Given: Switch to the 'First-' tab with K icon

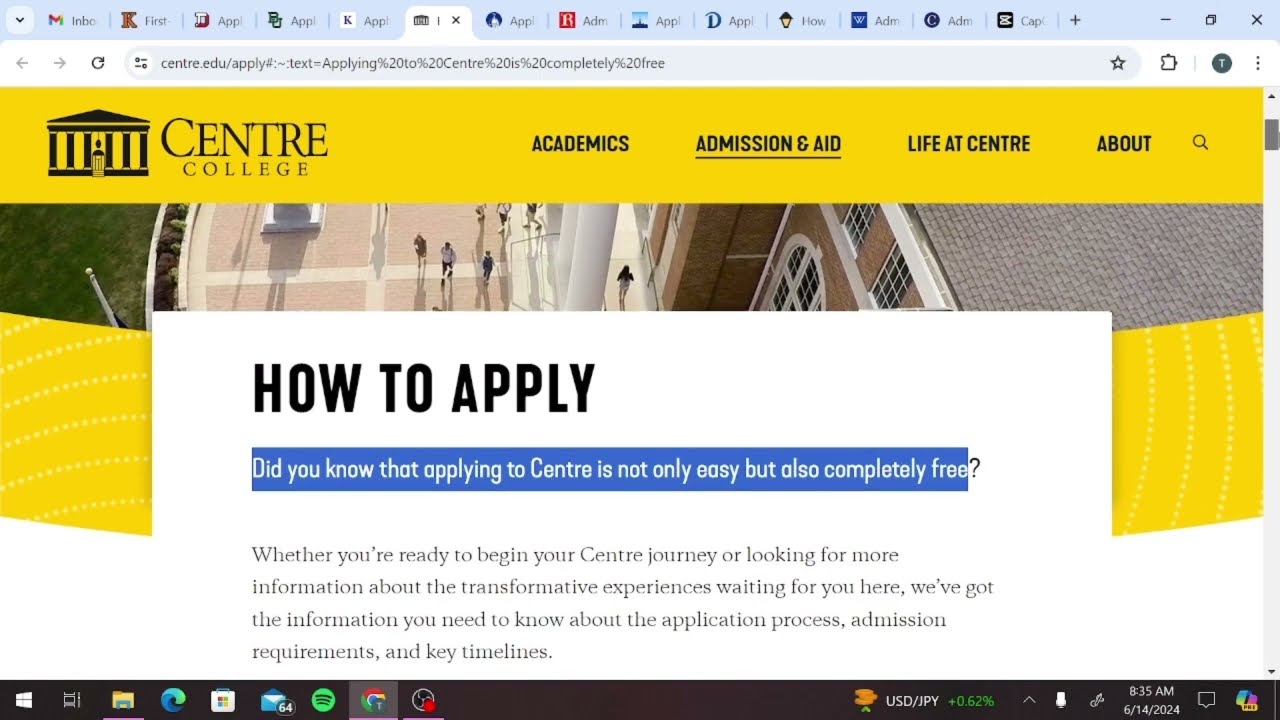Looking at the screenshot, I should point(146,20).
